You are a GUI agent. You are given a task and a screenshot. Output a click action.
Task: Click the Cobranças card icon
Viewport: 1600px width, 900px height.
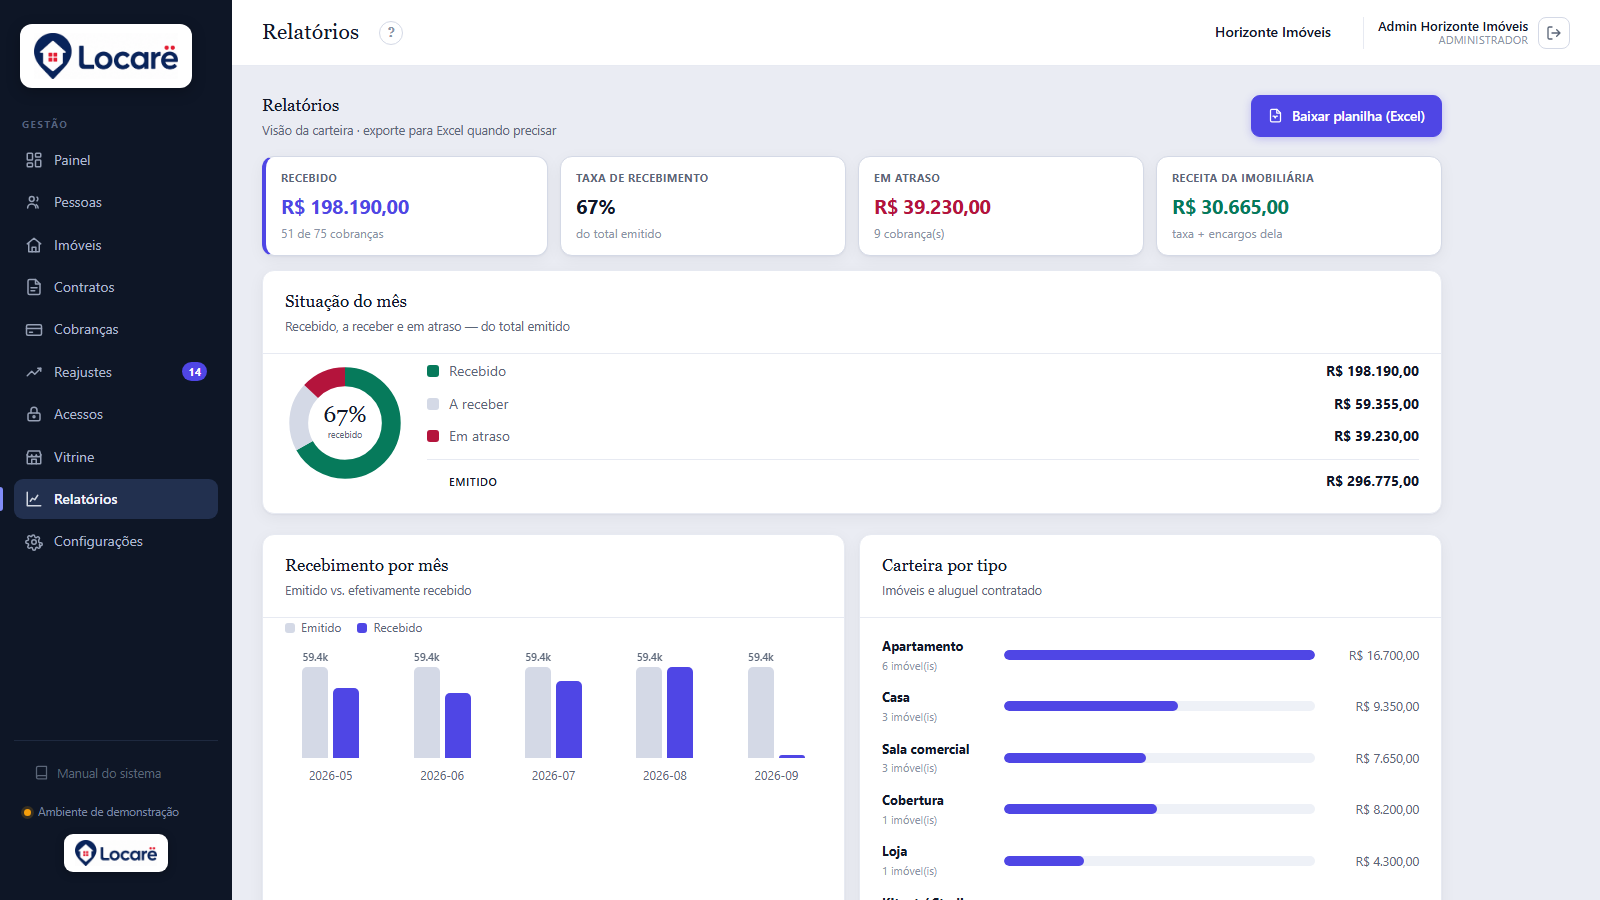coord(34,329)
